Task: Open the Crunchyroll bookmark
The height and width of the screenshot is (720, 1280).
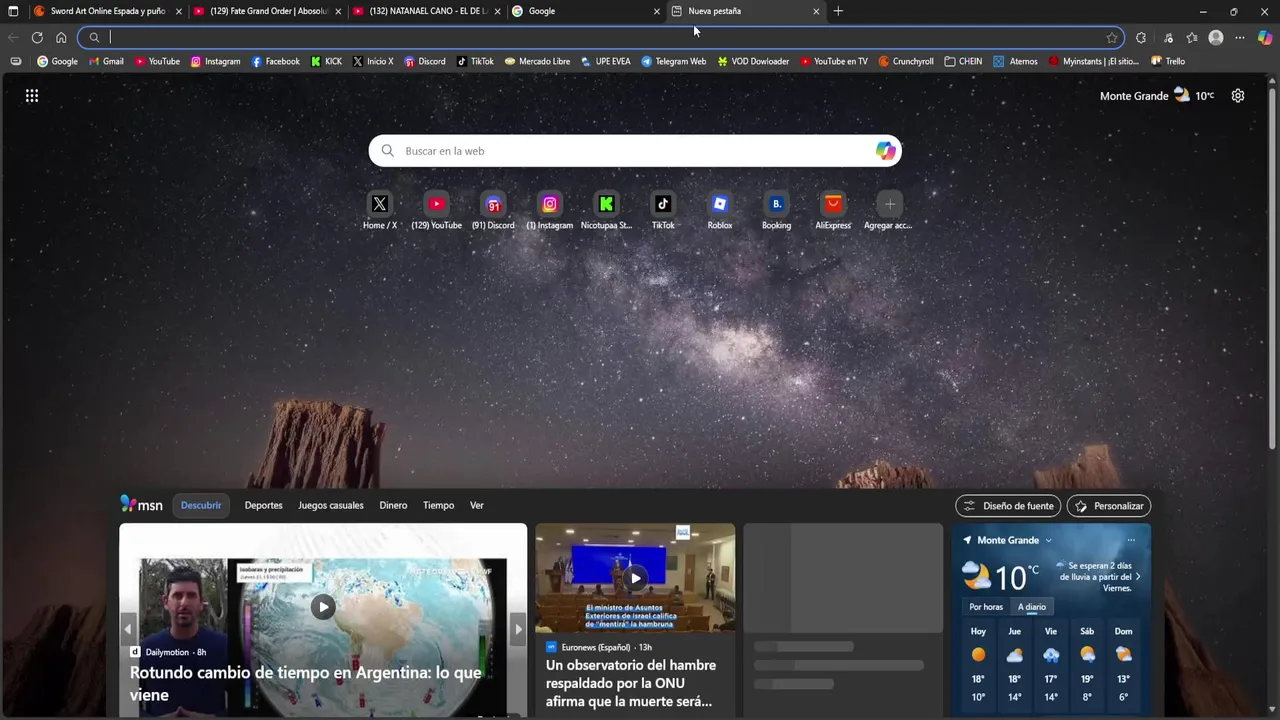Action: (x=906, y=61)
